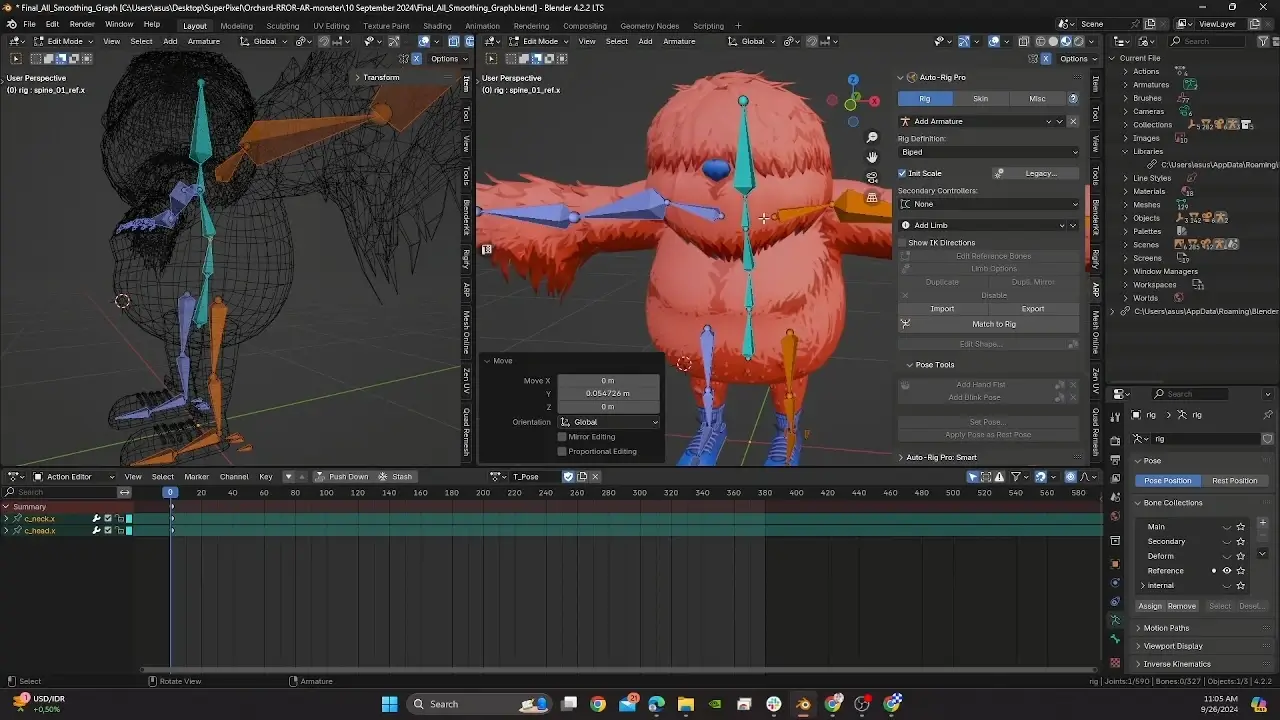Enable the Show IK Directions checkbox
Screen dimensions: 1280x720
pyautogui.click(x=902, y=243)
